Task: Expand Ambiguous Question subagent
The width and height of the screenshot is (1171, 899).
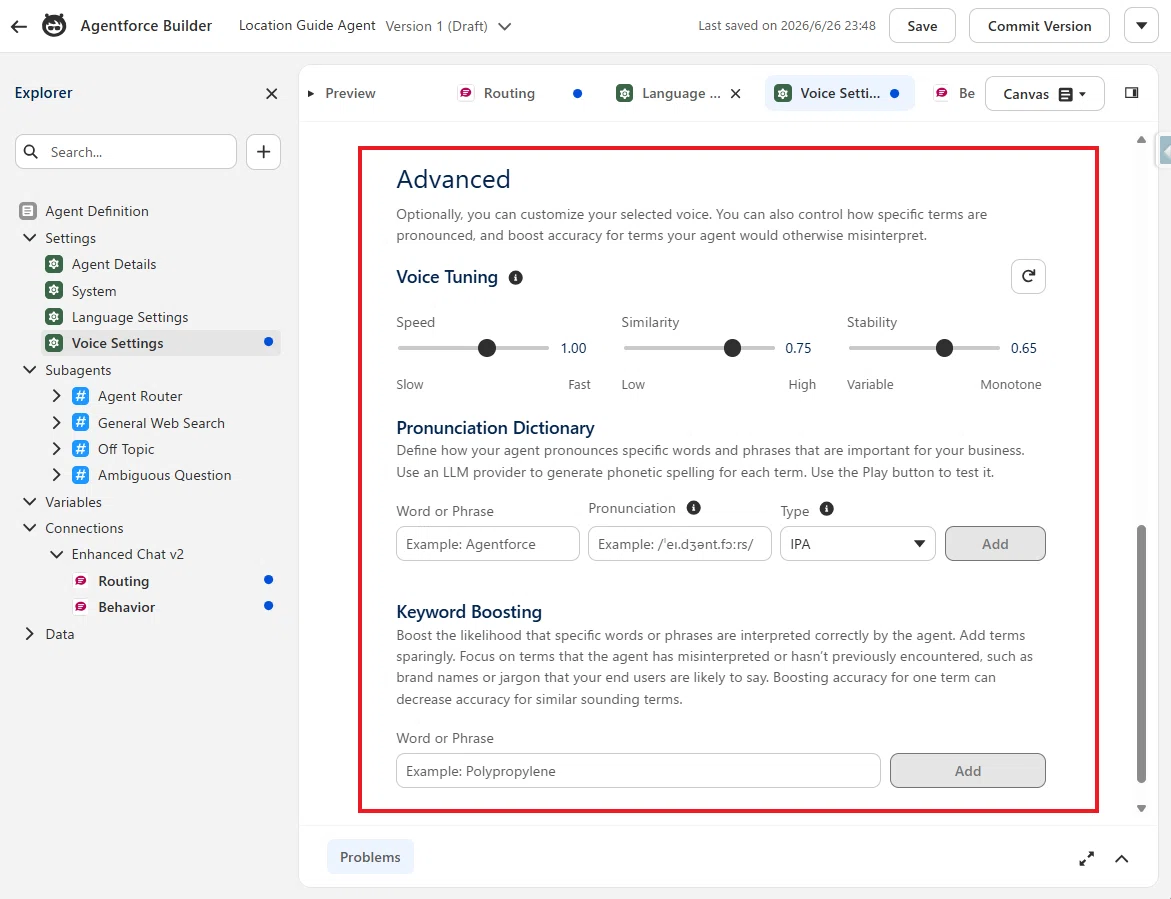Action: point(56,475)
